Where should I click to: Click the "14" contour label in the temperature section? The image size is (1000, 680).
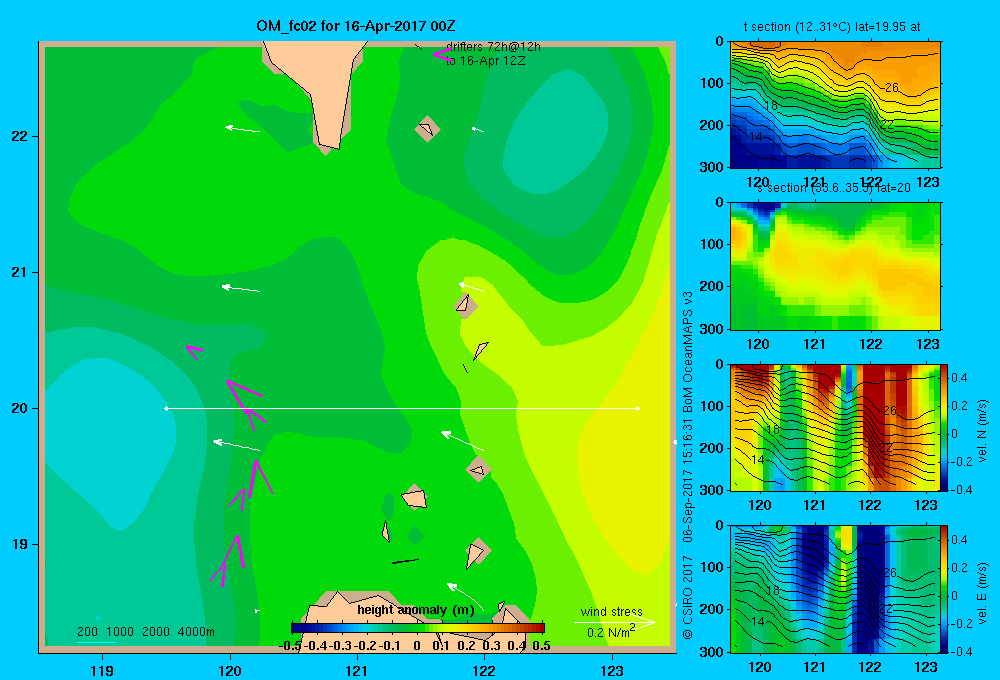(756, 137)
